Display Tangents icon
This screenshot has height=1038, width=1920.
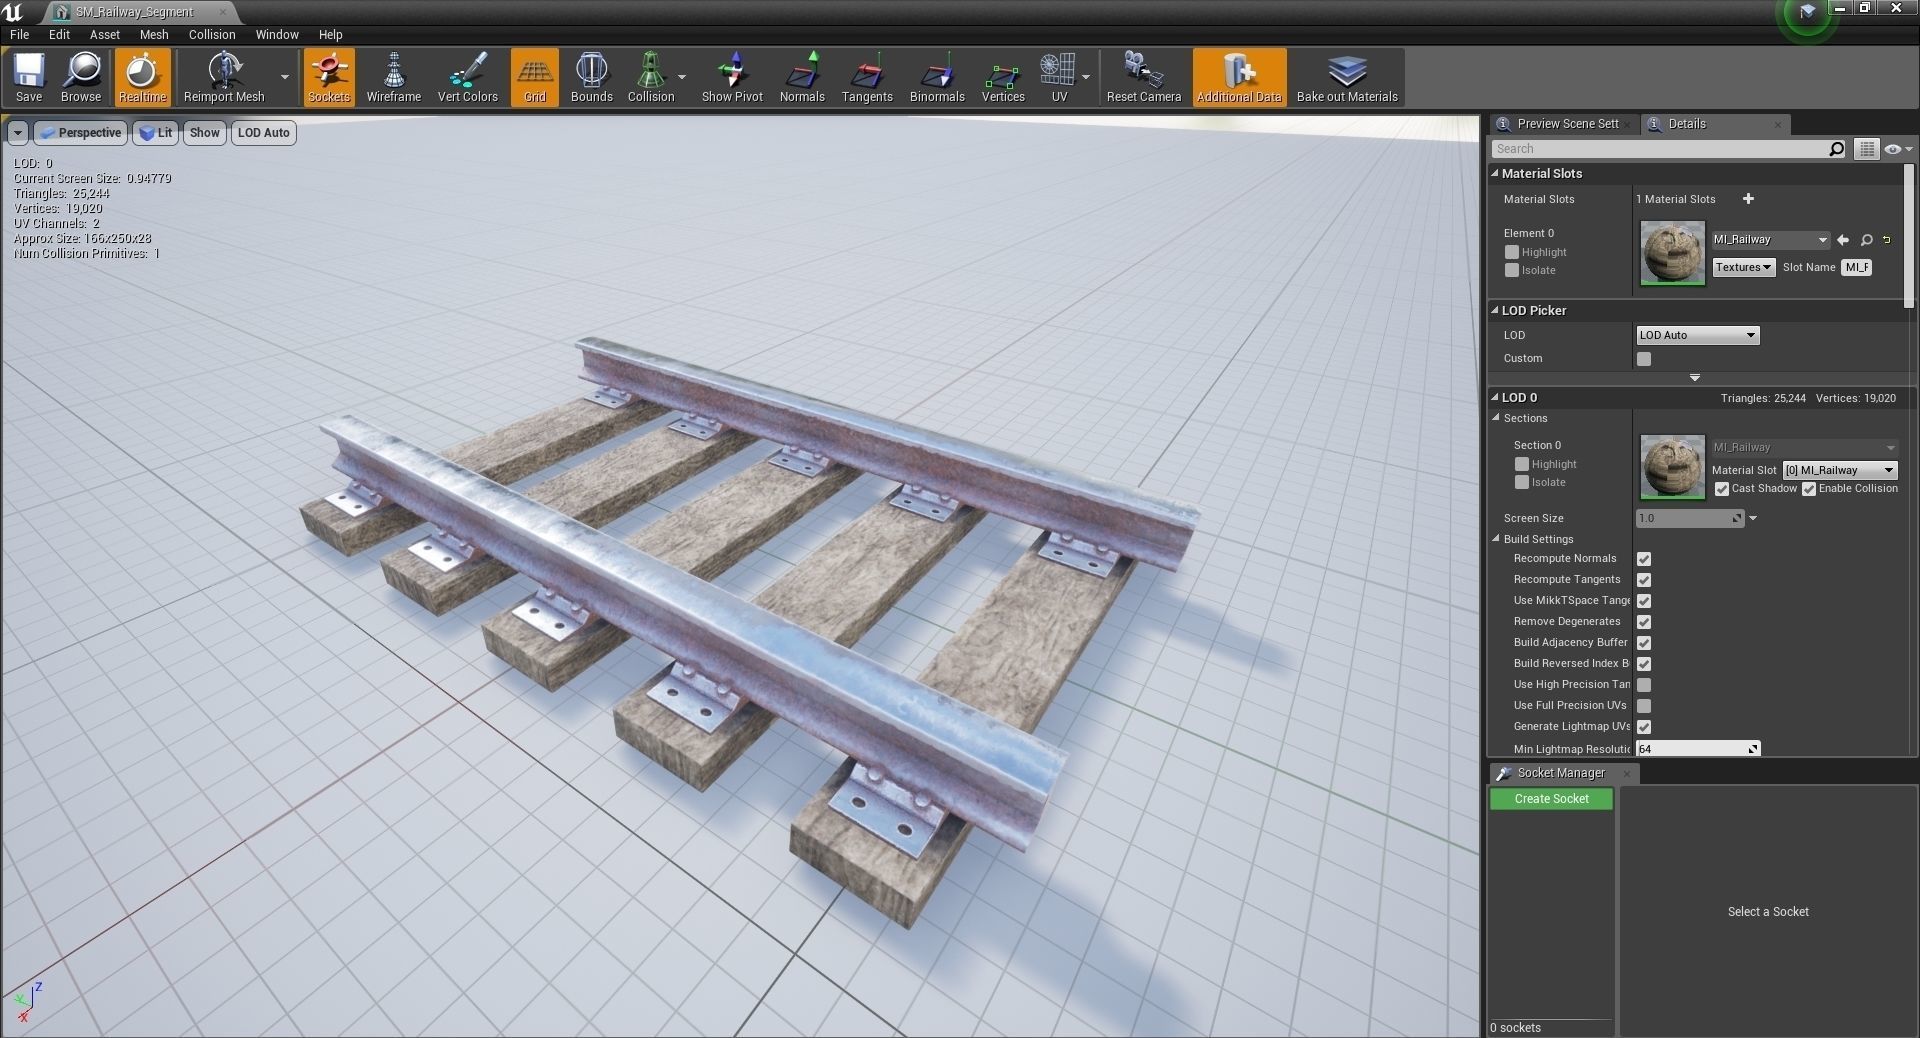(867, 77)
